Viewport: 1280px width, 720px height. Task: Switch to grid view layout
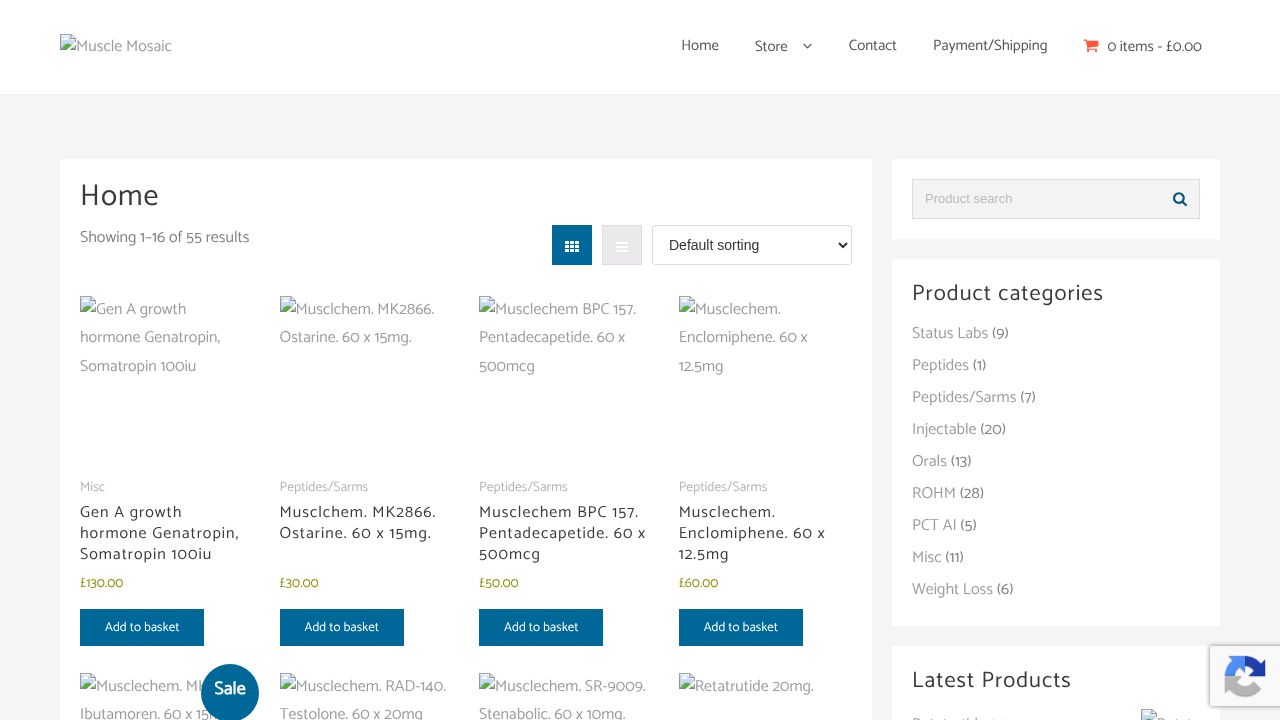(572, 245)
